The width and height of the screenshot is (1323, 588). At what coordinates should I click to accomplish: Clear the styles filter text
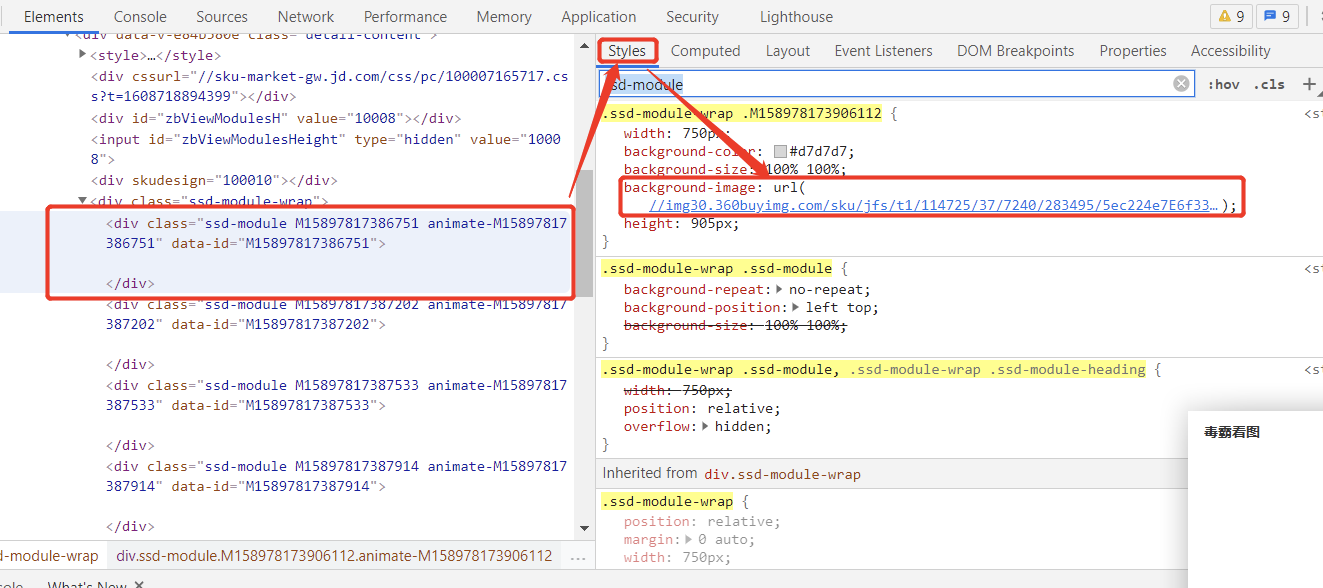tap(1181, 84)
